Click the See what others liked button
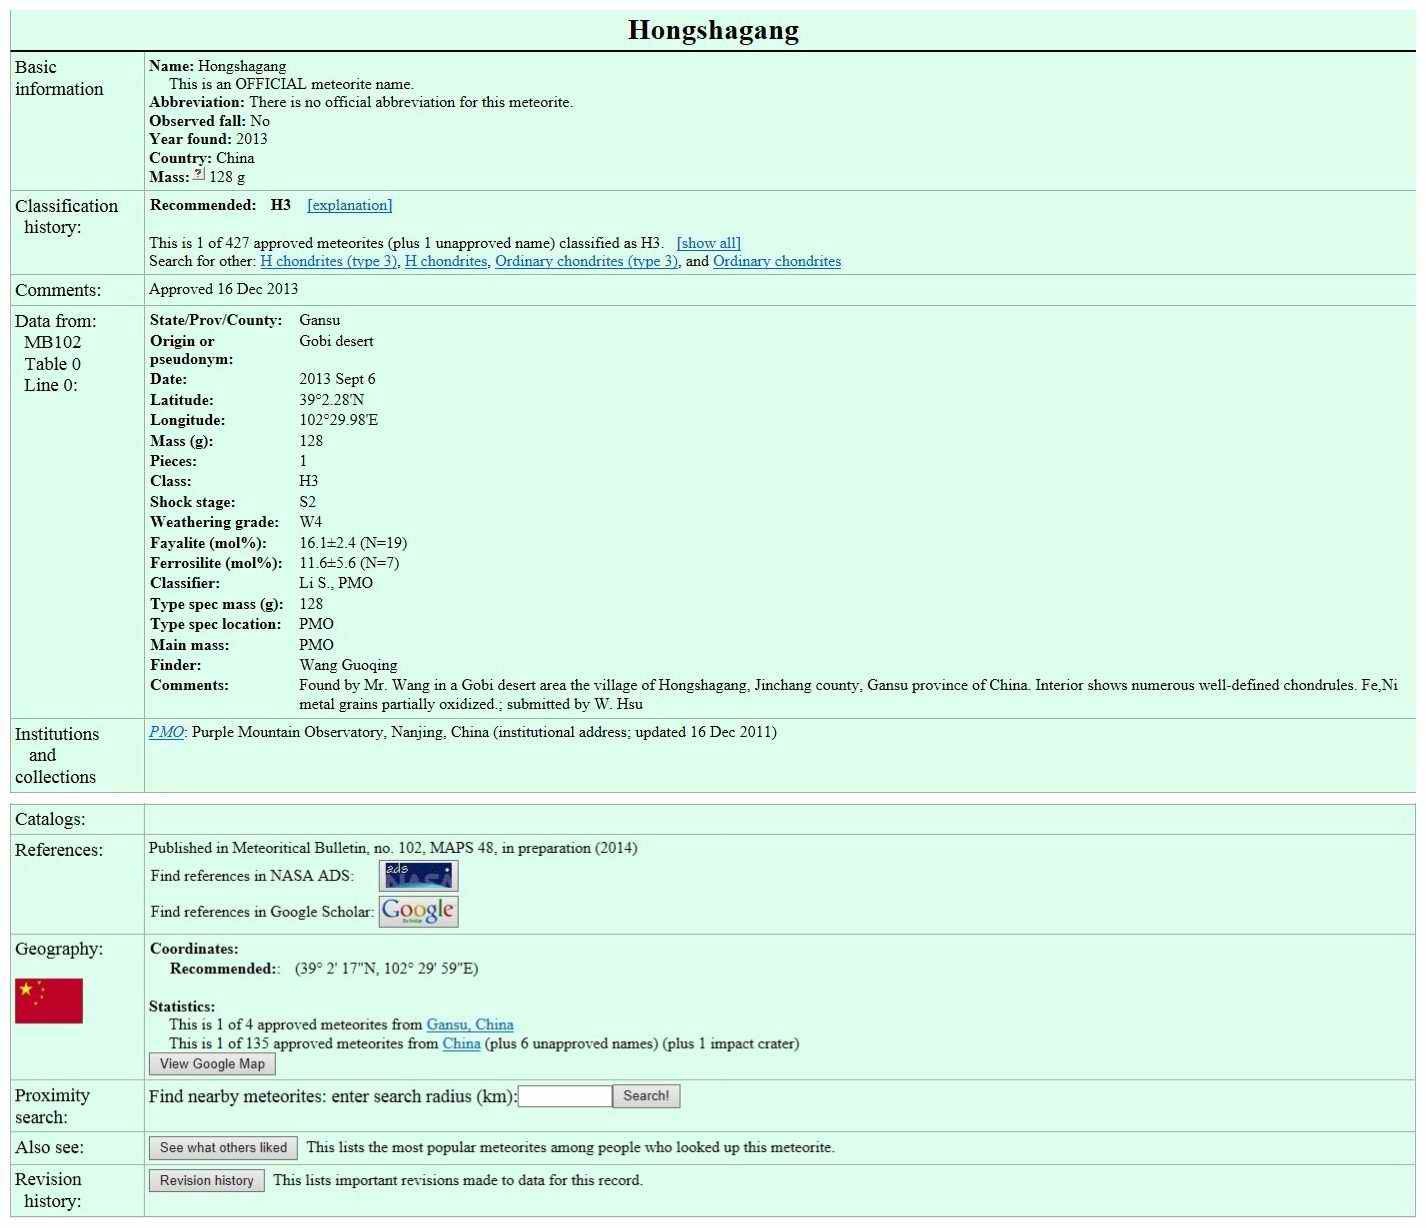1426x1228 pixels. pyautogui.click(x=223, y=1148)
